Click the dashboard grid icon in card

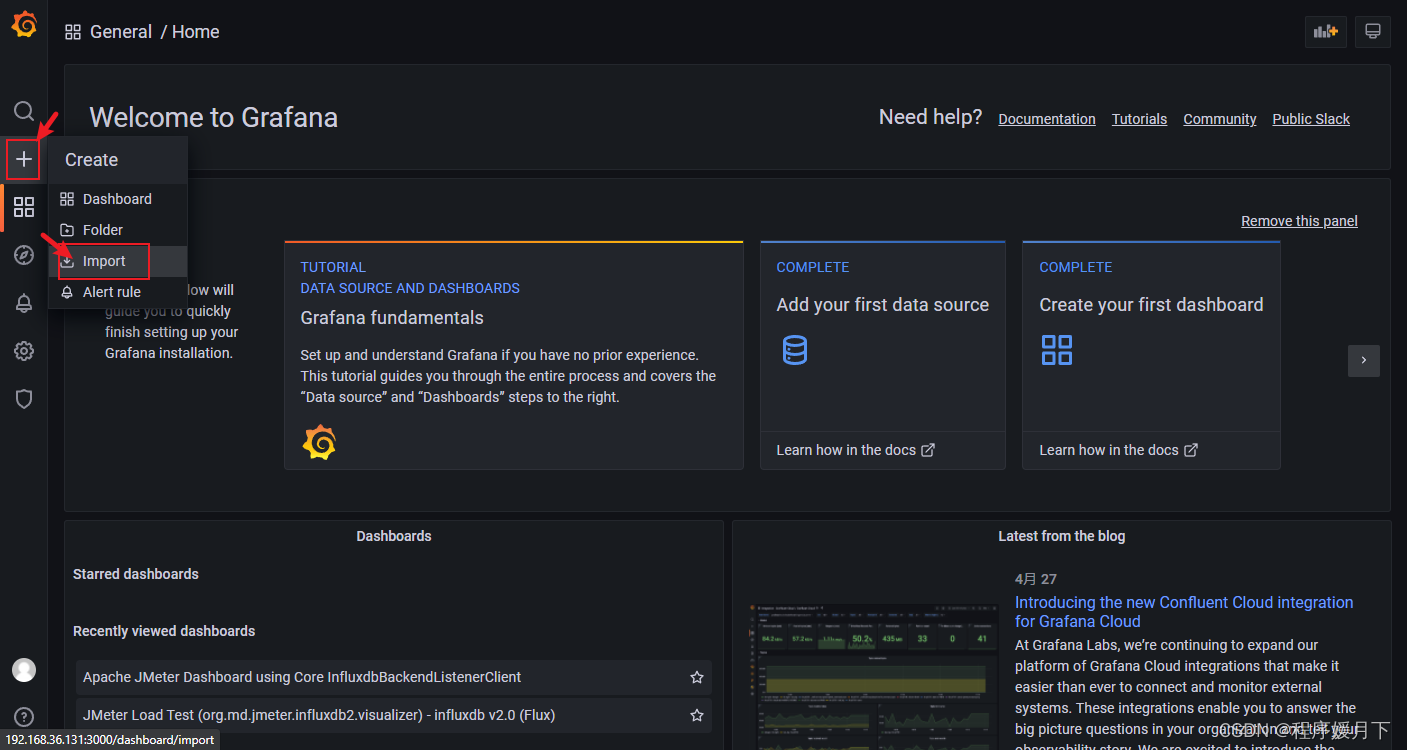1057,350
